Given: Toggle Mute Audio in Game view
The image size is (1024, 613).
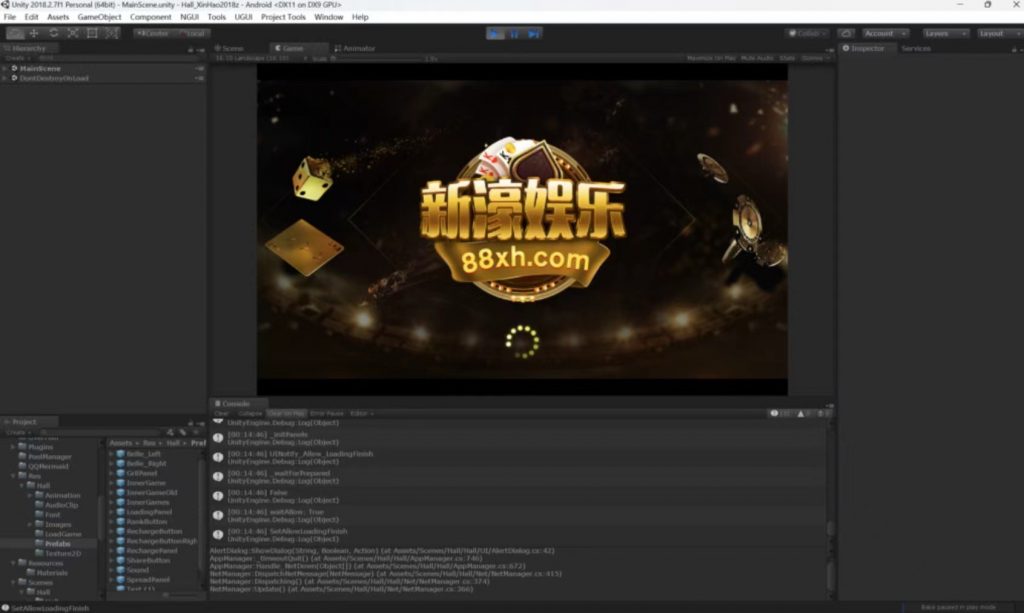Looking at the screenshot, I should click(x=757, y=58).
